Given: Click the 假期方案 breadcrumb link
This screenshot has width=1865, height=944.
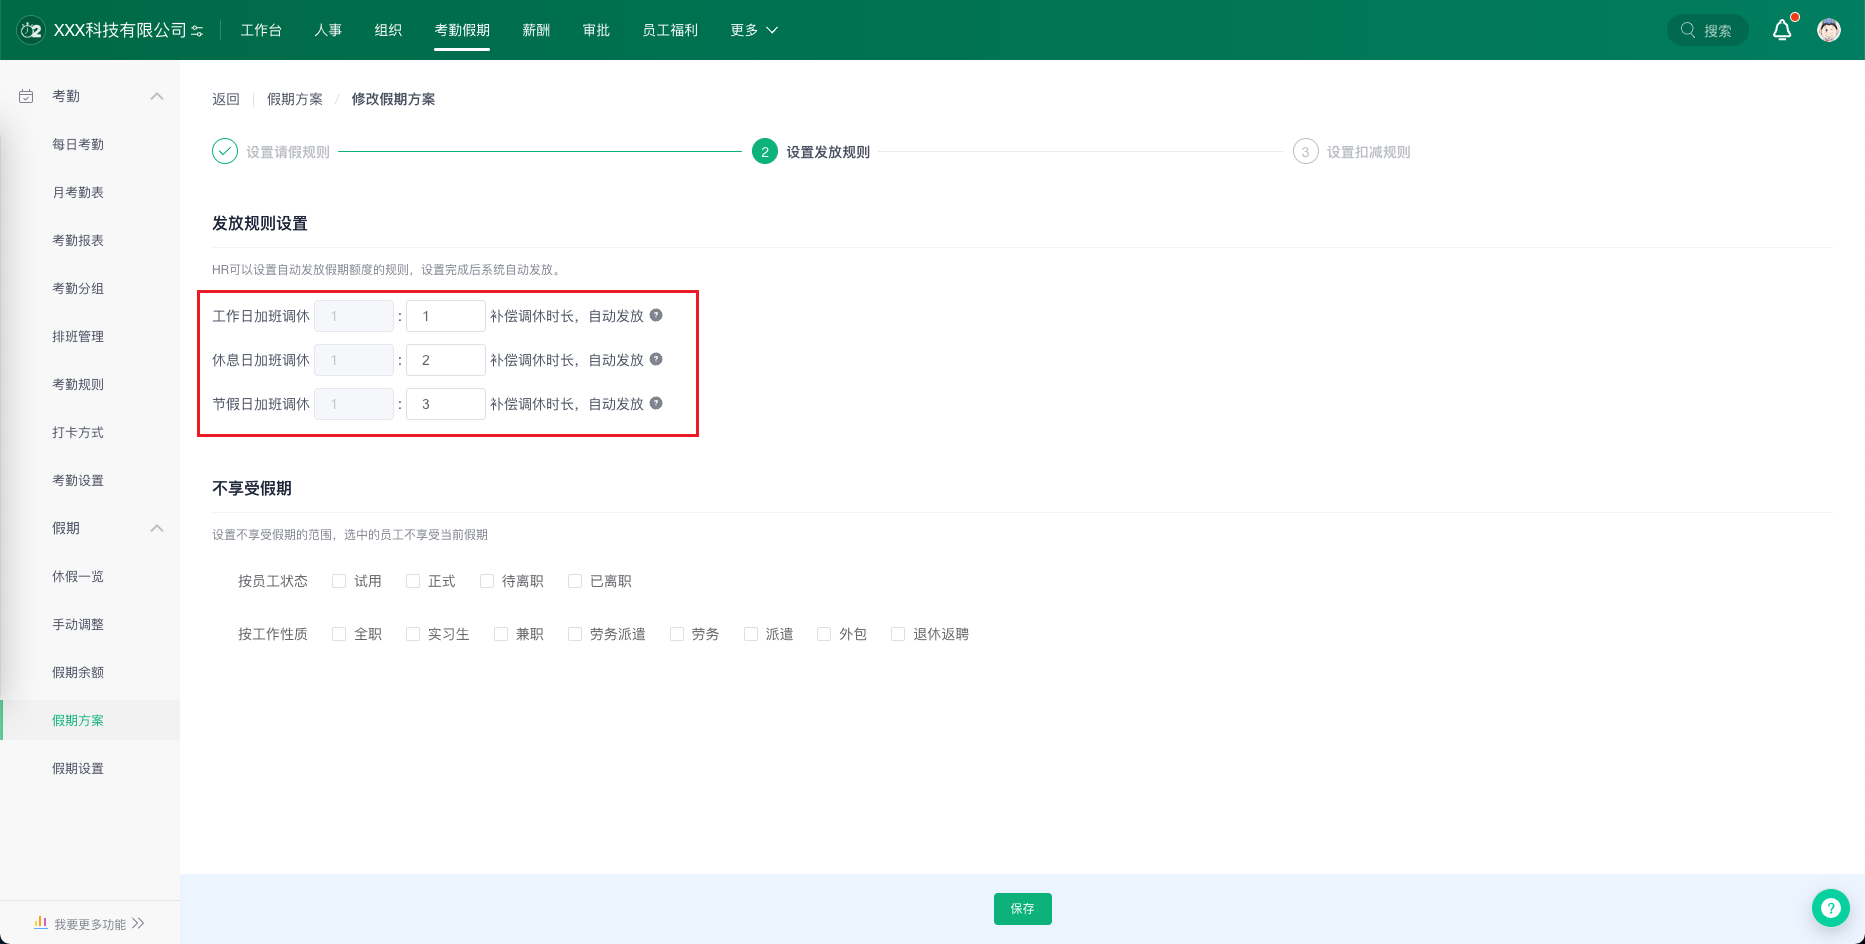Looking at the screenshot, I should [295, 99].
